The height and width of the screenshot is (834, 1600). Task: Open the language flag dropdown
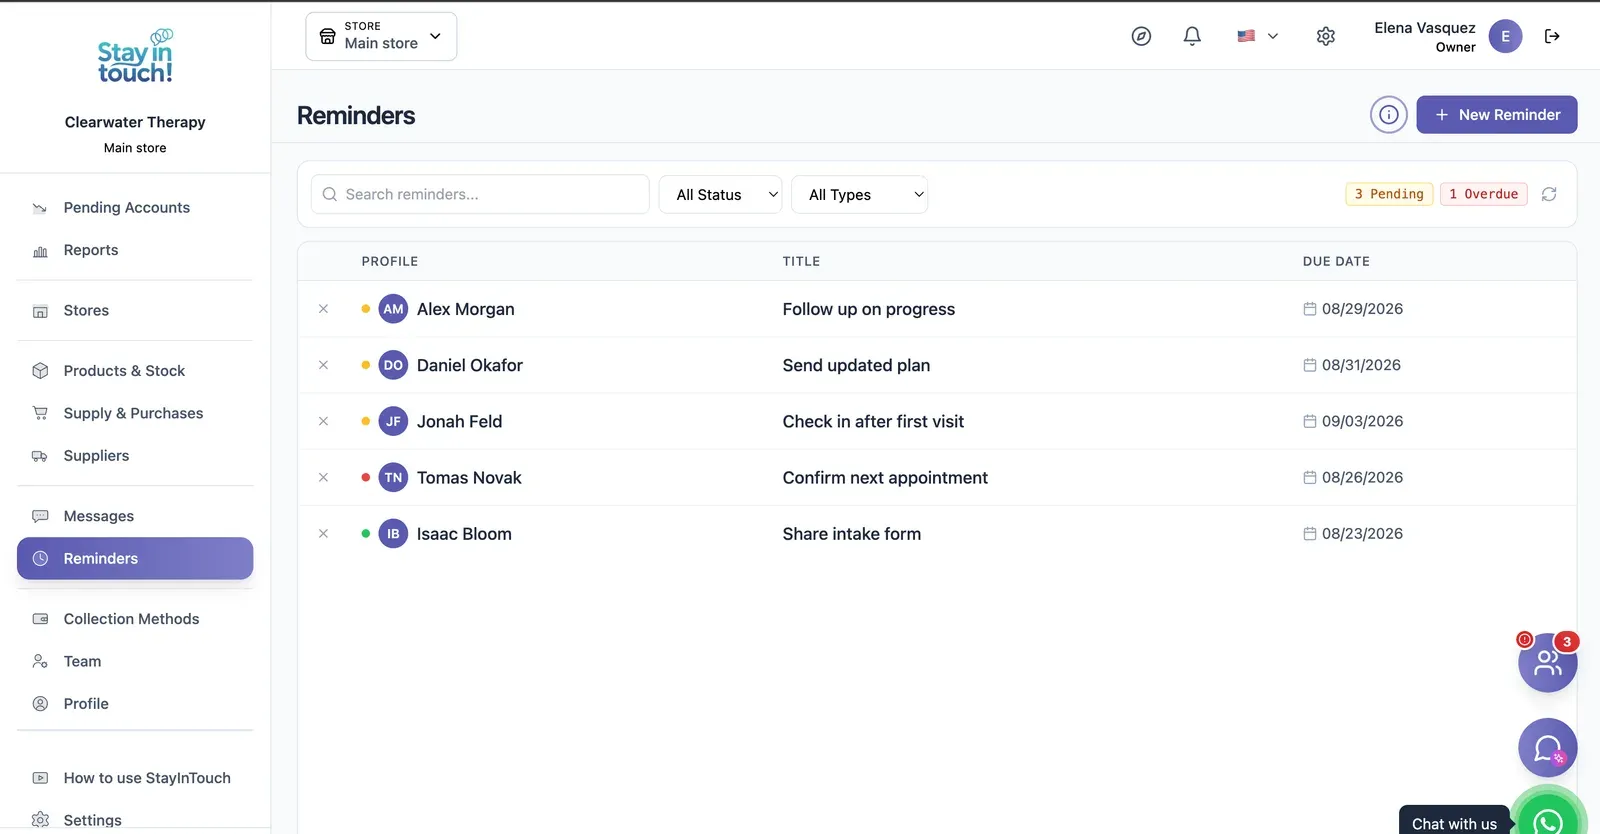1257,36
